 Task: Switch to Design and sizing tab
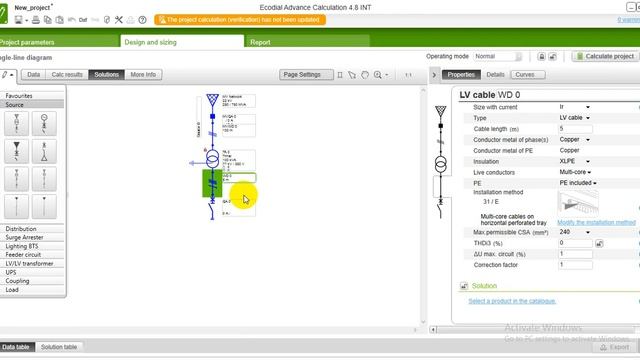click(x=182, y=42)
